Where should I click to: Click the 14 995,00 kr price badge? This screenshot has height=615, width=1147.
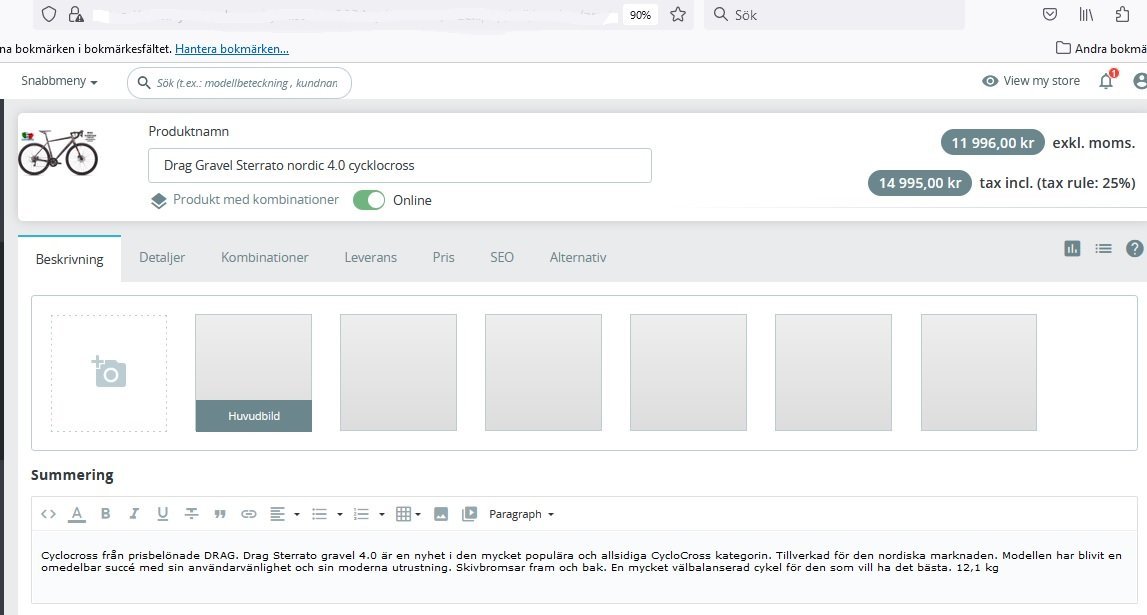point(920,183)
